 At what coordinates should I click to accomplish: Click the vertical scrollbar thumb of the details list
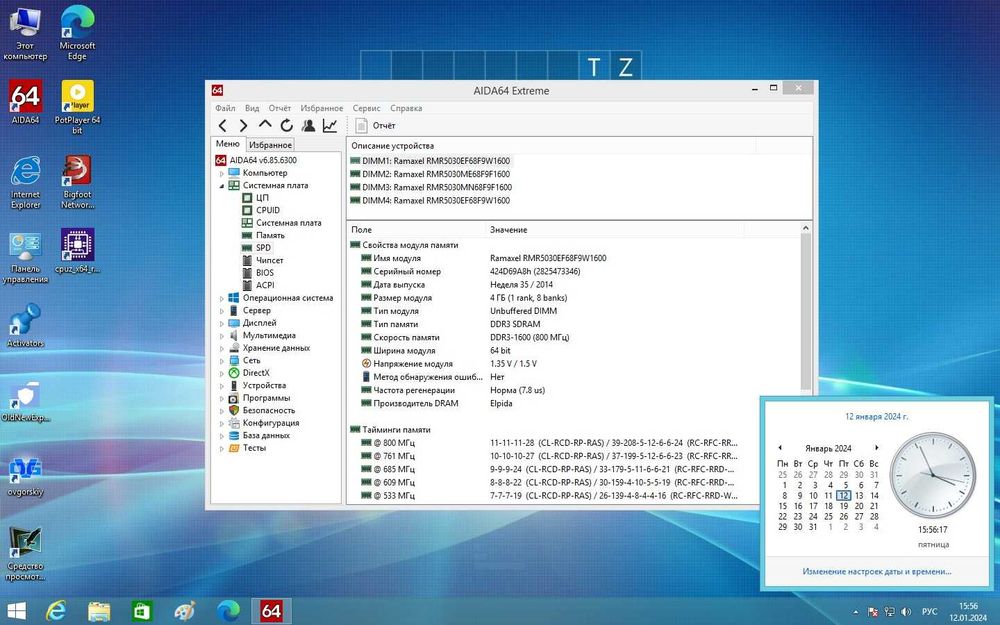point(805,312)
